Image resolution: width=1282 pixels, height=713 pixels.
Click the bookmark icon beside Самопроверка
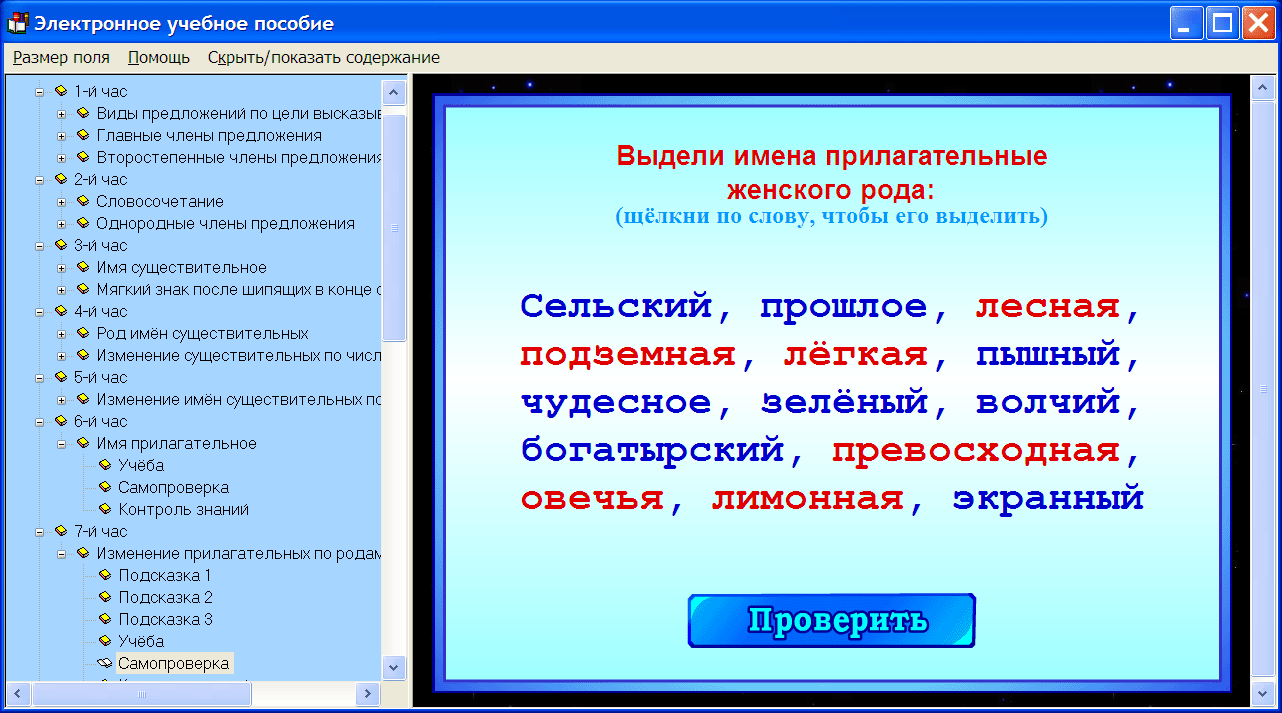(102, 663)
